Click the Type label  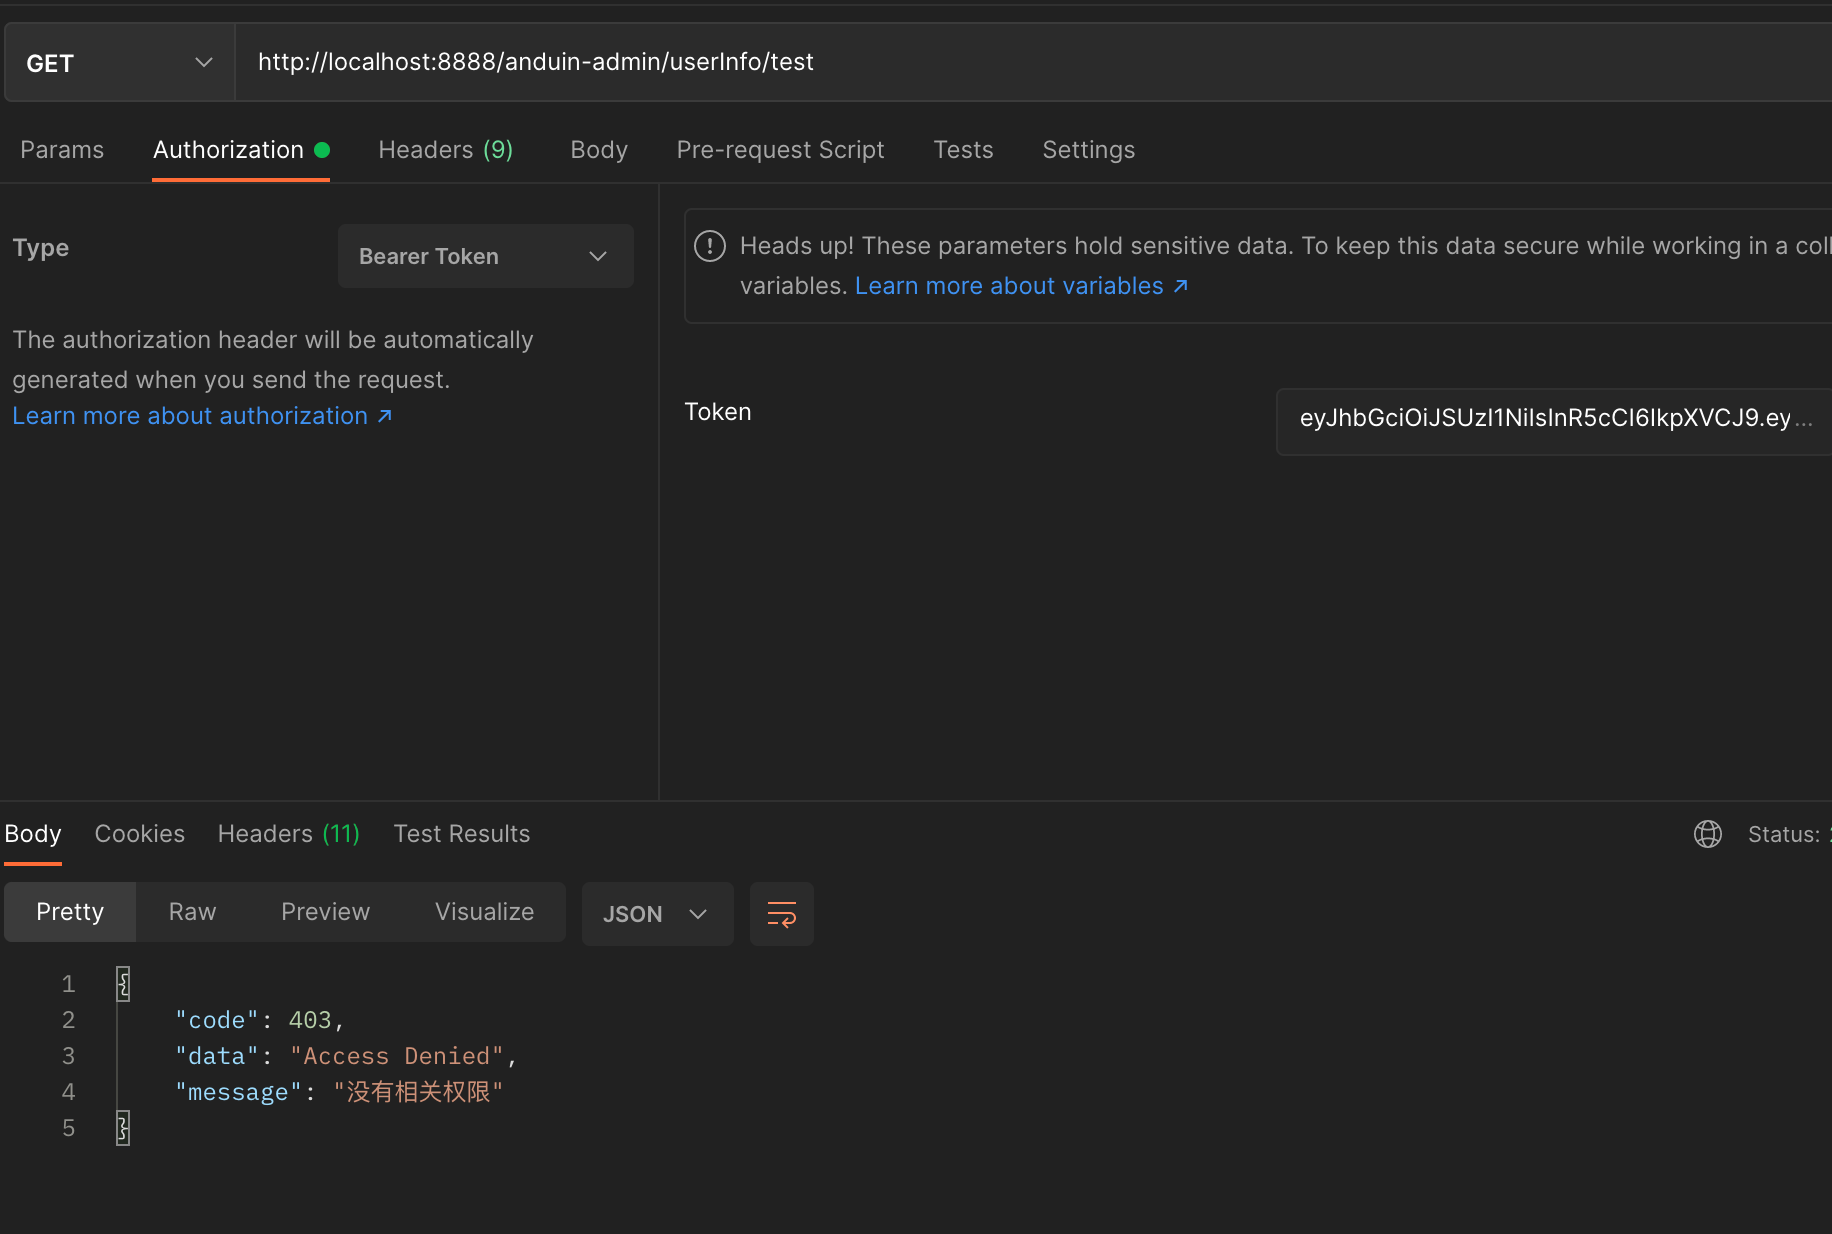tap(41, 248)
